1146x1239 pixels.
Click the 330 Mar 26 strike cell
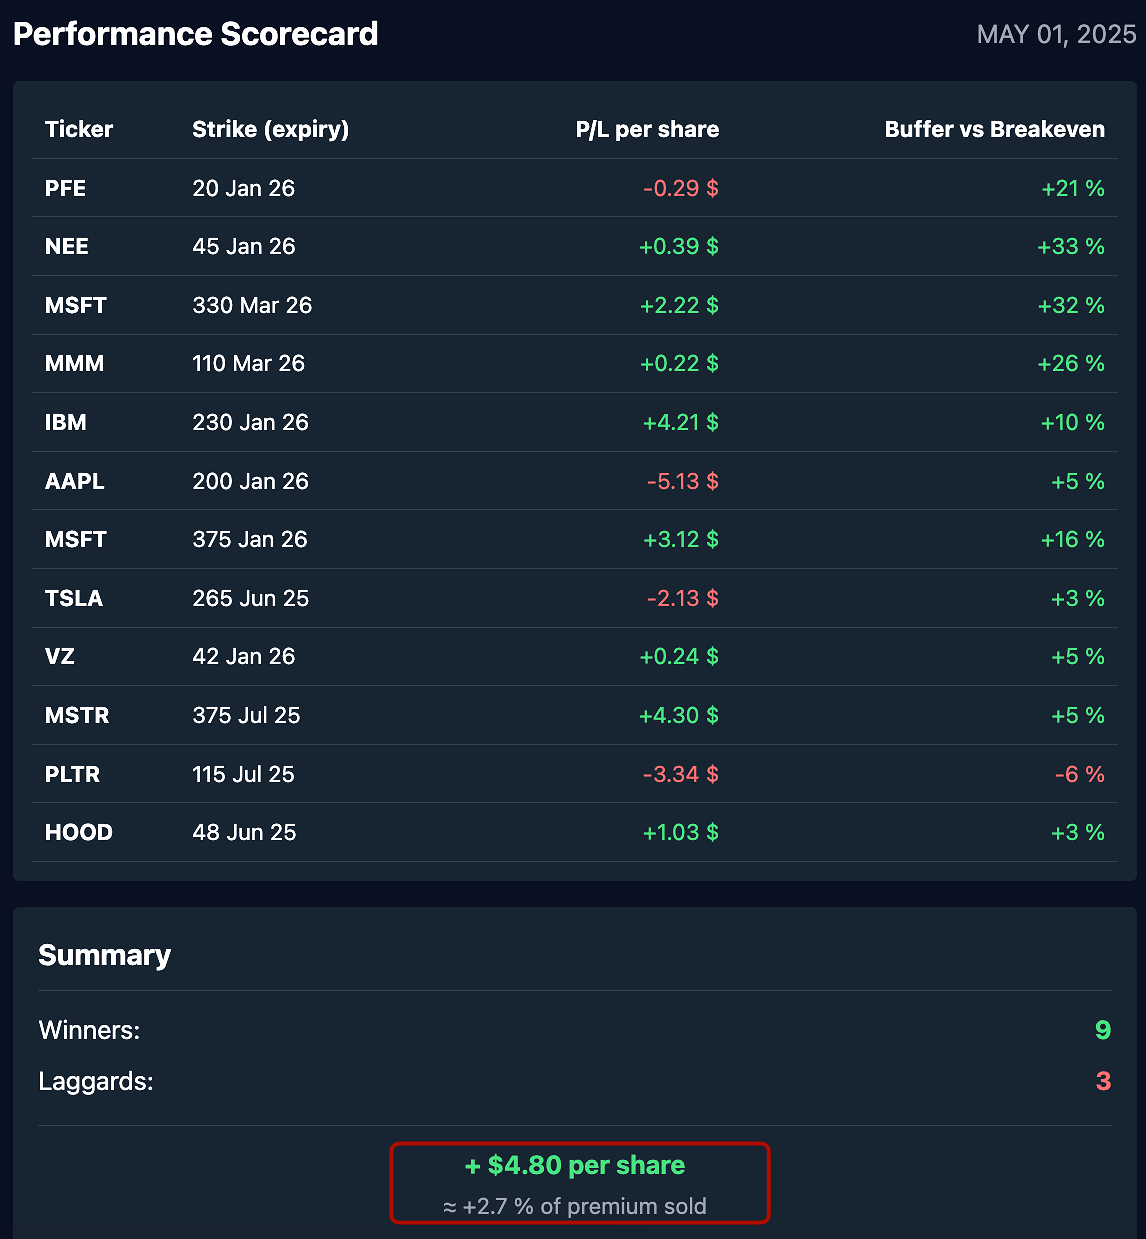tap(252, 305)
